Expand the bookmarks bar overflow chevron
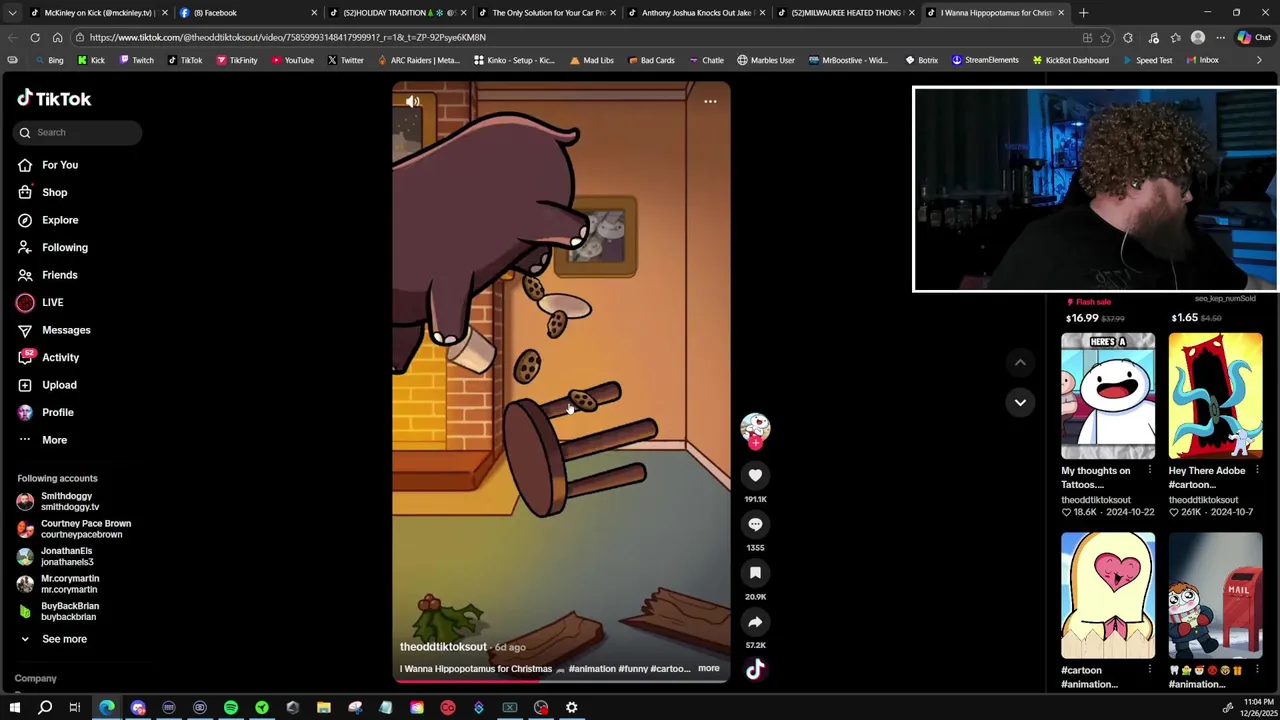 1259,60
